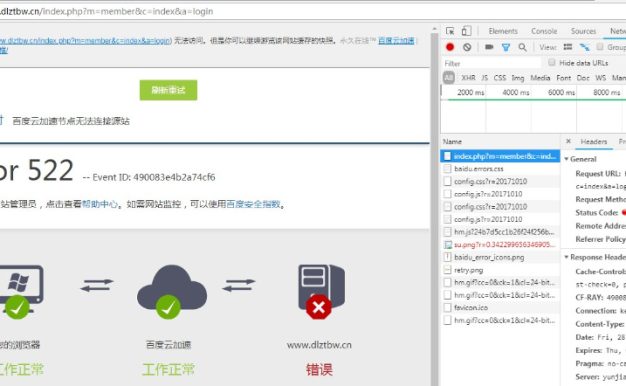This screenshot has width=626, height=386.
Task: Filter requests by JS type
Action: pyautogui.click(x=484, y=78)
